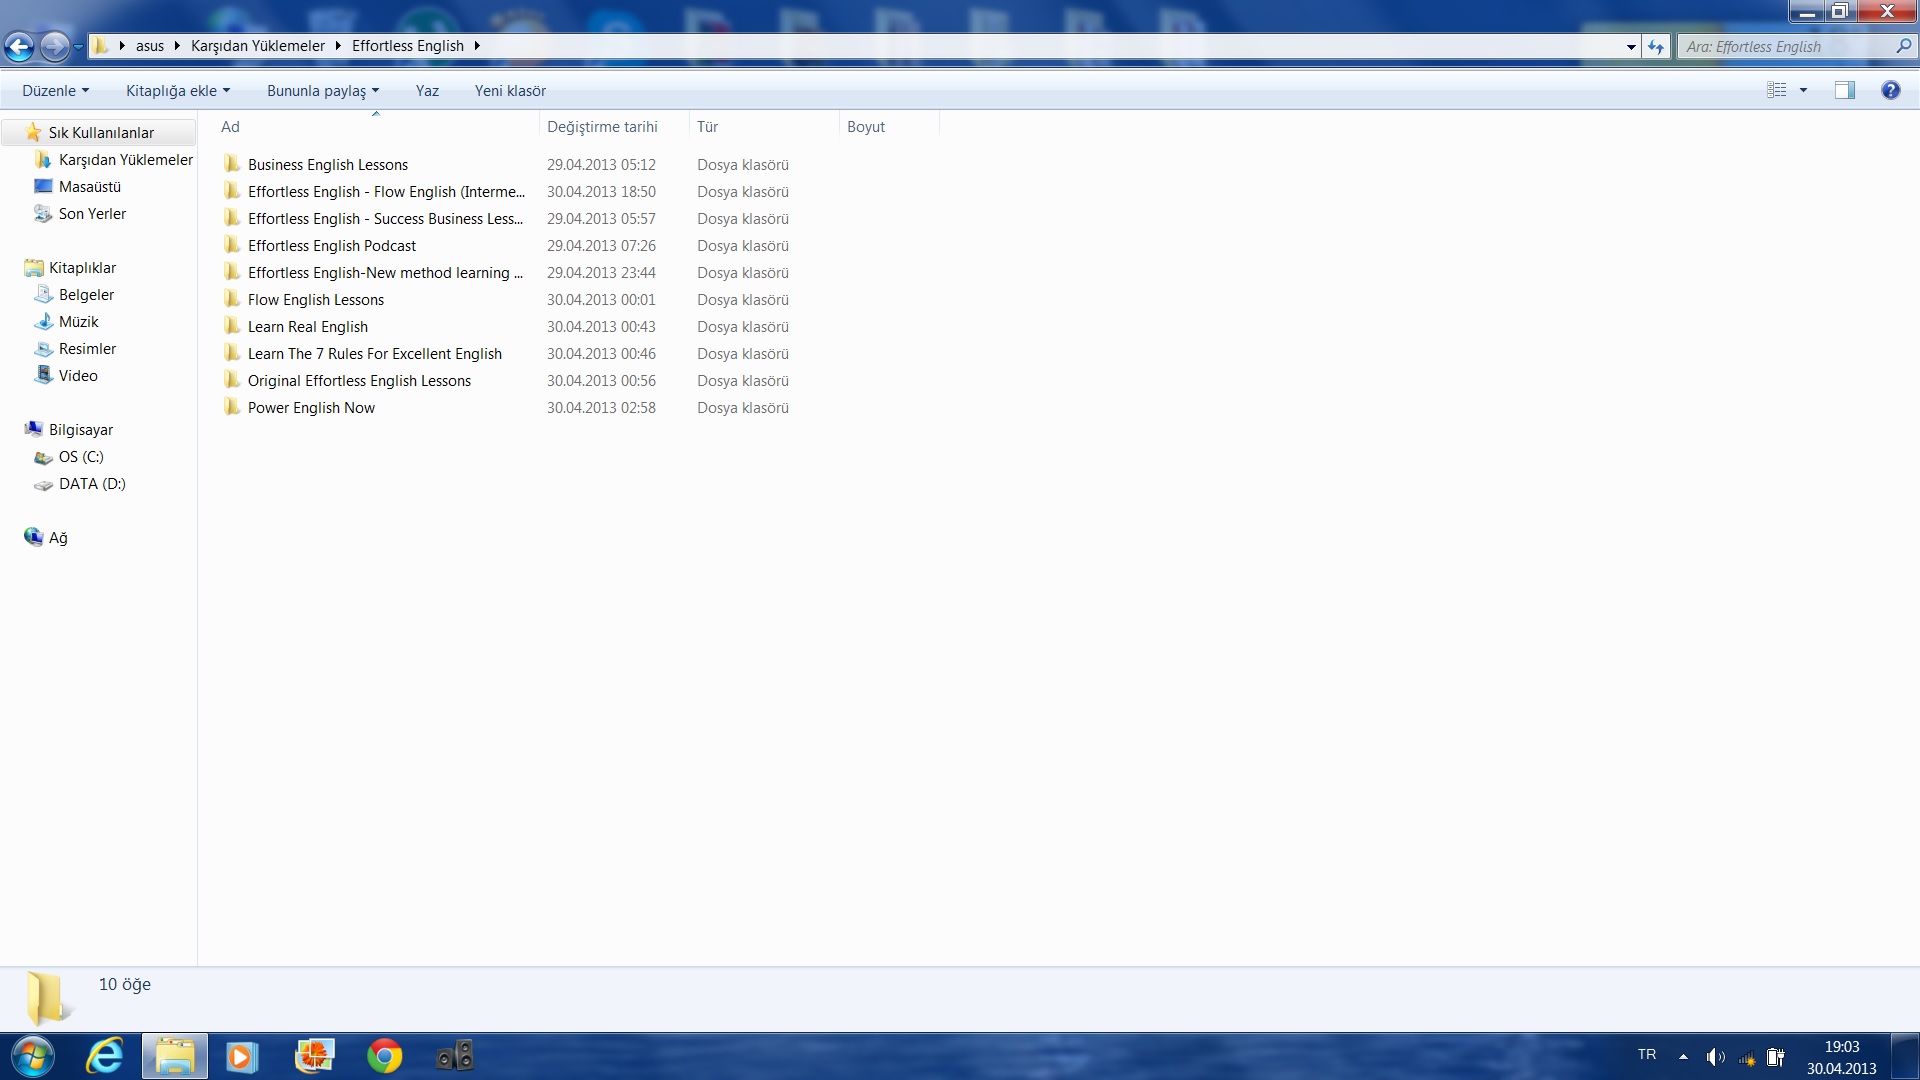Click the TR language indicator
Screen dimensions: 1920x1080
tap(1647, 1055)
